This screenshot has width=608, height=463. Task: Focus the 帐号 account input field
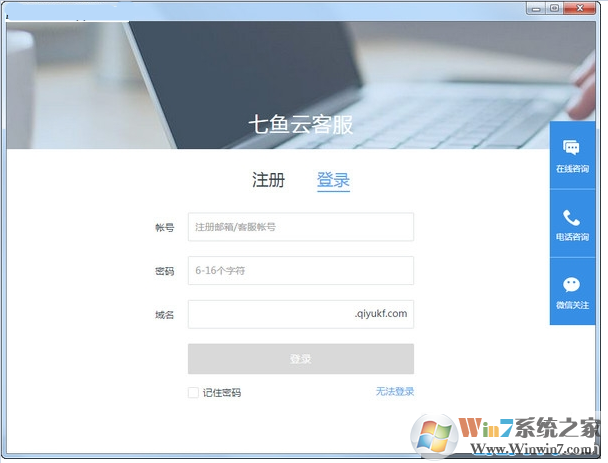[301, 227]
